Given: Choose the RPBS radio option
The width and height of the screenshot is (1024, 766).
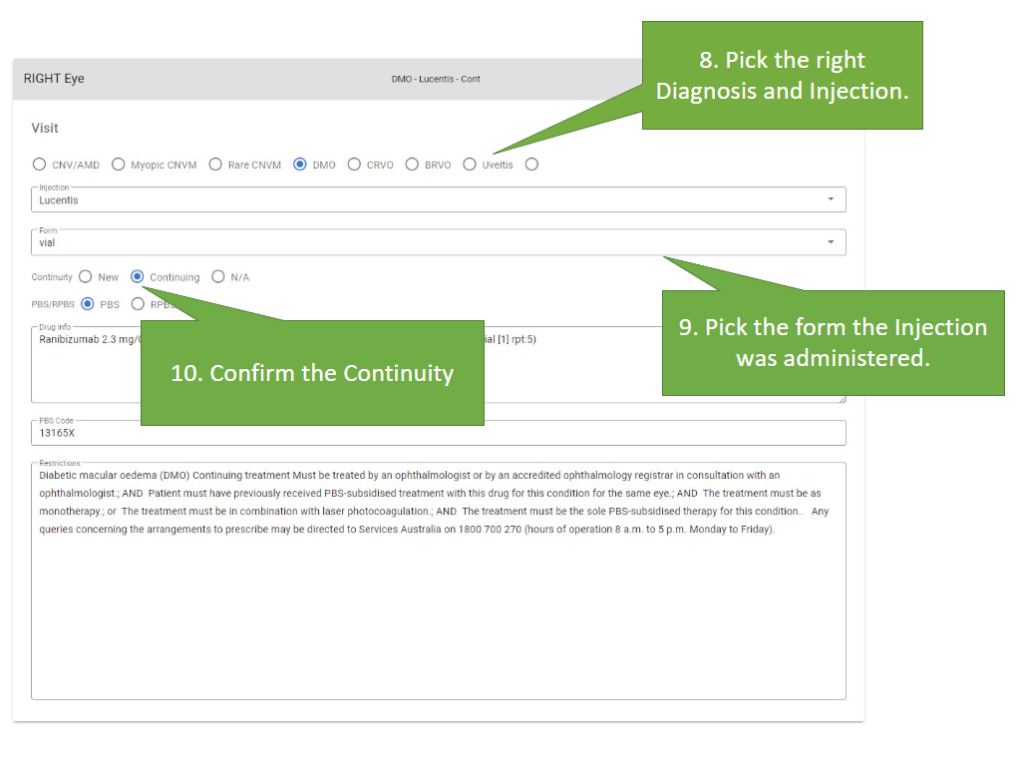Looking at the screenshot, I should (x=138, y=305).
